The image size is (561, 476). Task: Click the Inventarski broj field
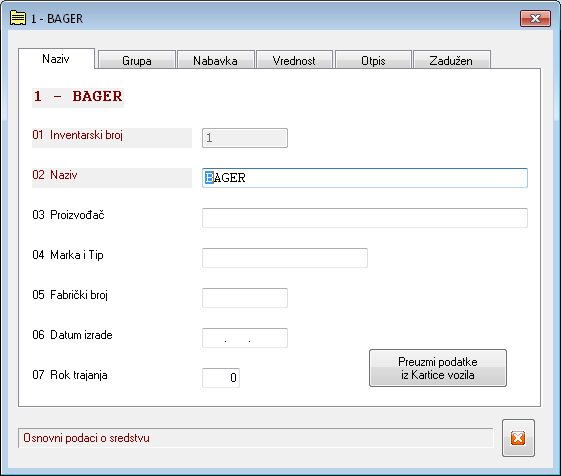tap(245, 138)
